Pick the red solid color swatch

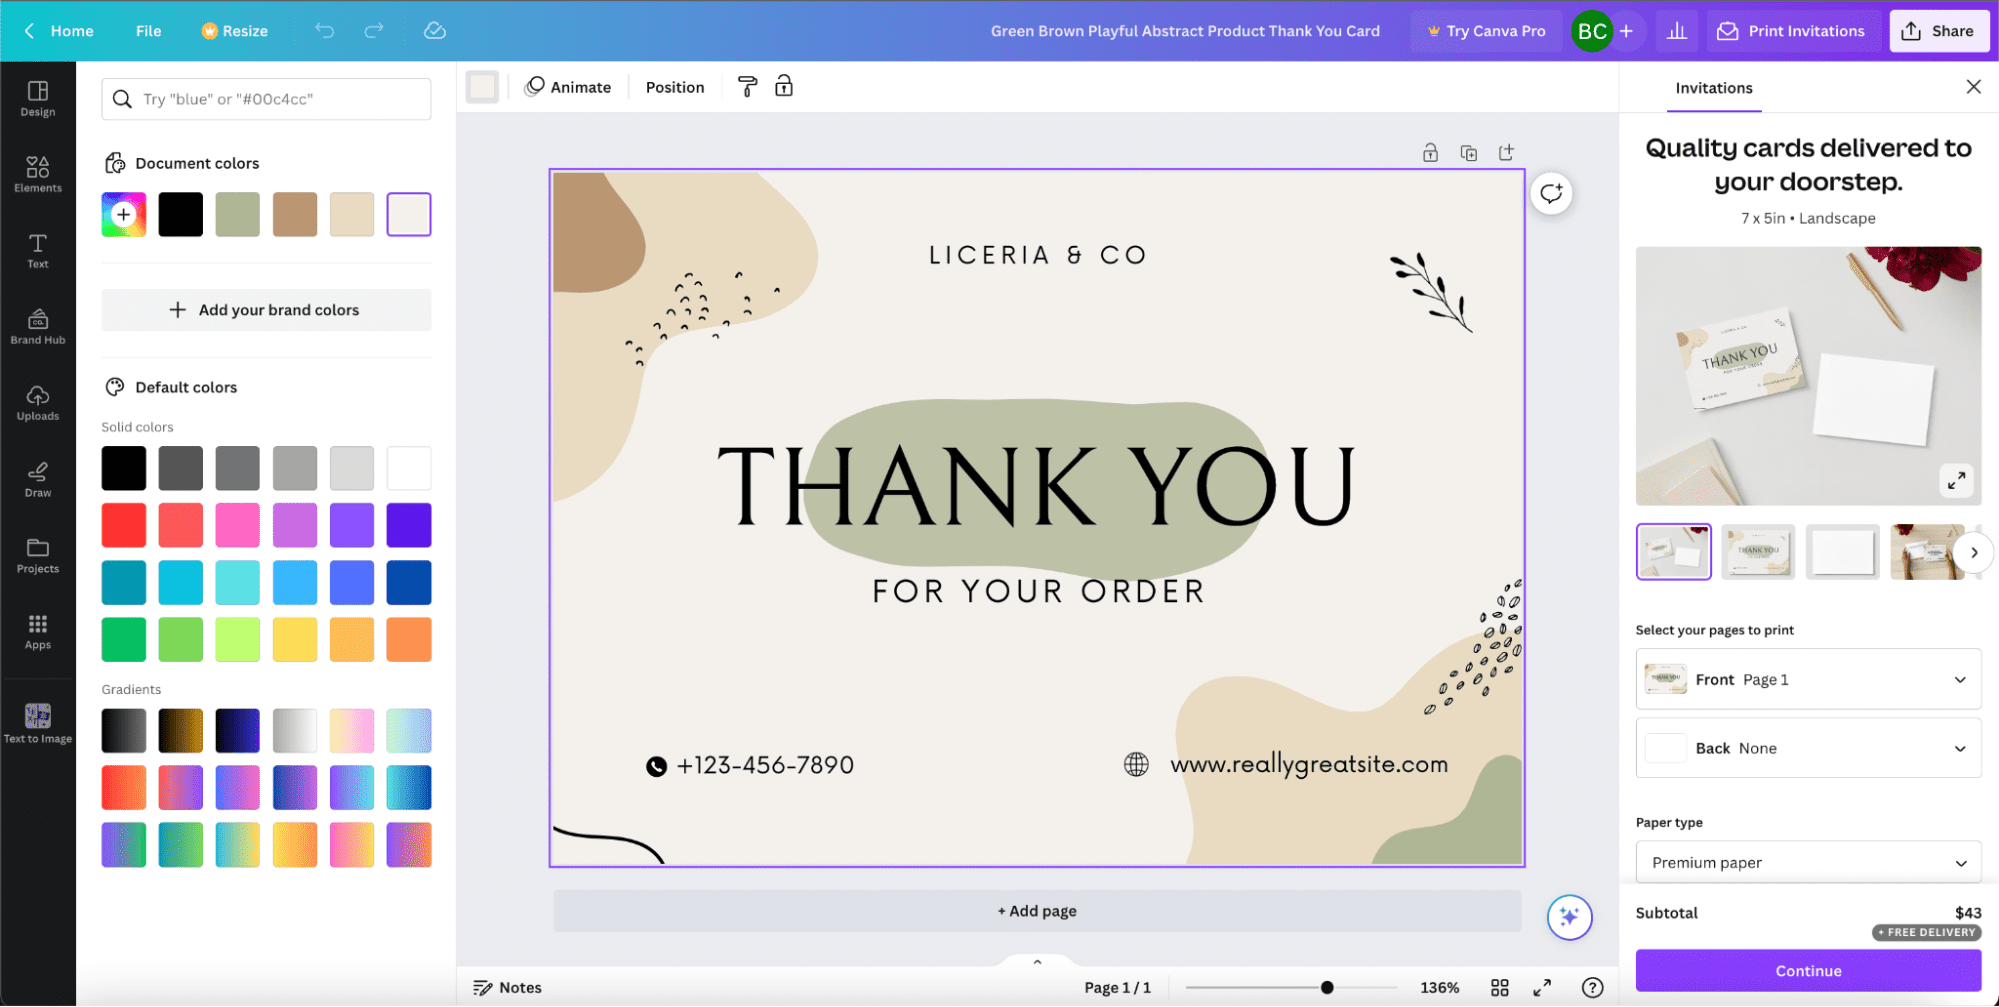tap(124, 525)
